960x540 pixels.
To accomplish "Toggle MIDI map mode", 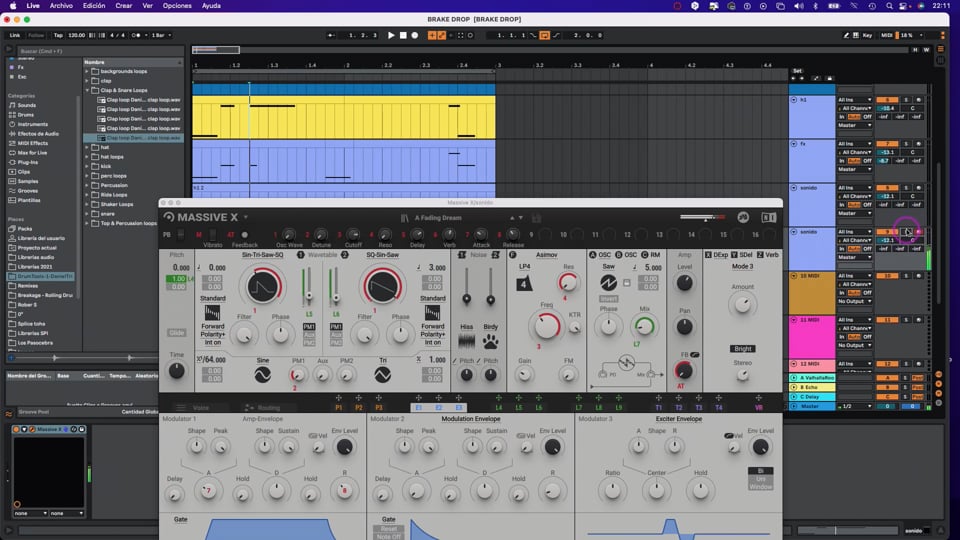I will pos(886,36).
